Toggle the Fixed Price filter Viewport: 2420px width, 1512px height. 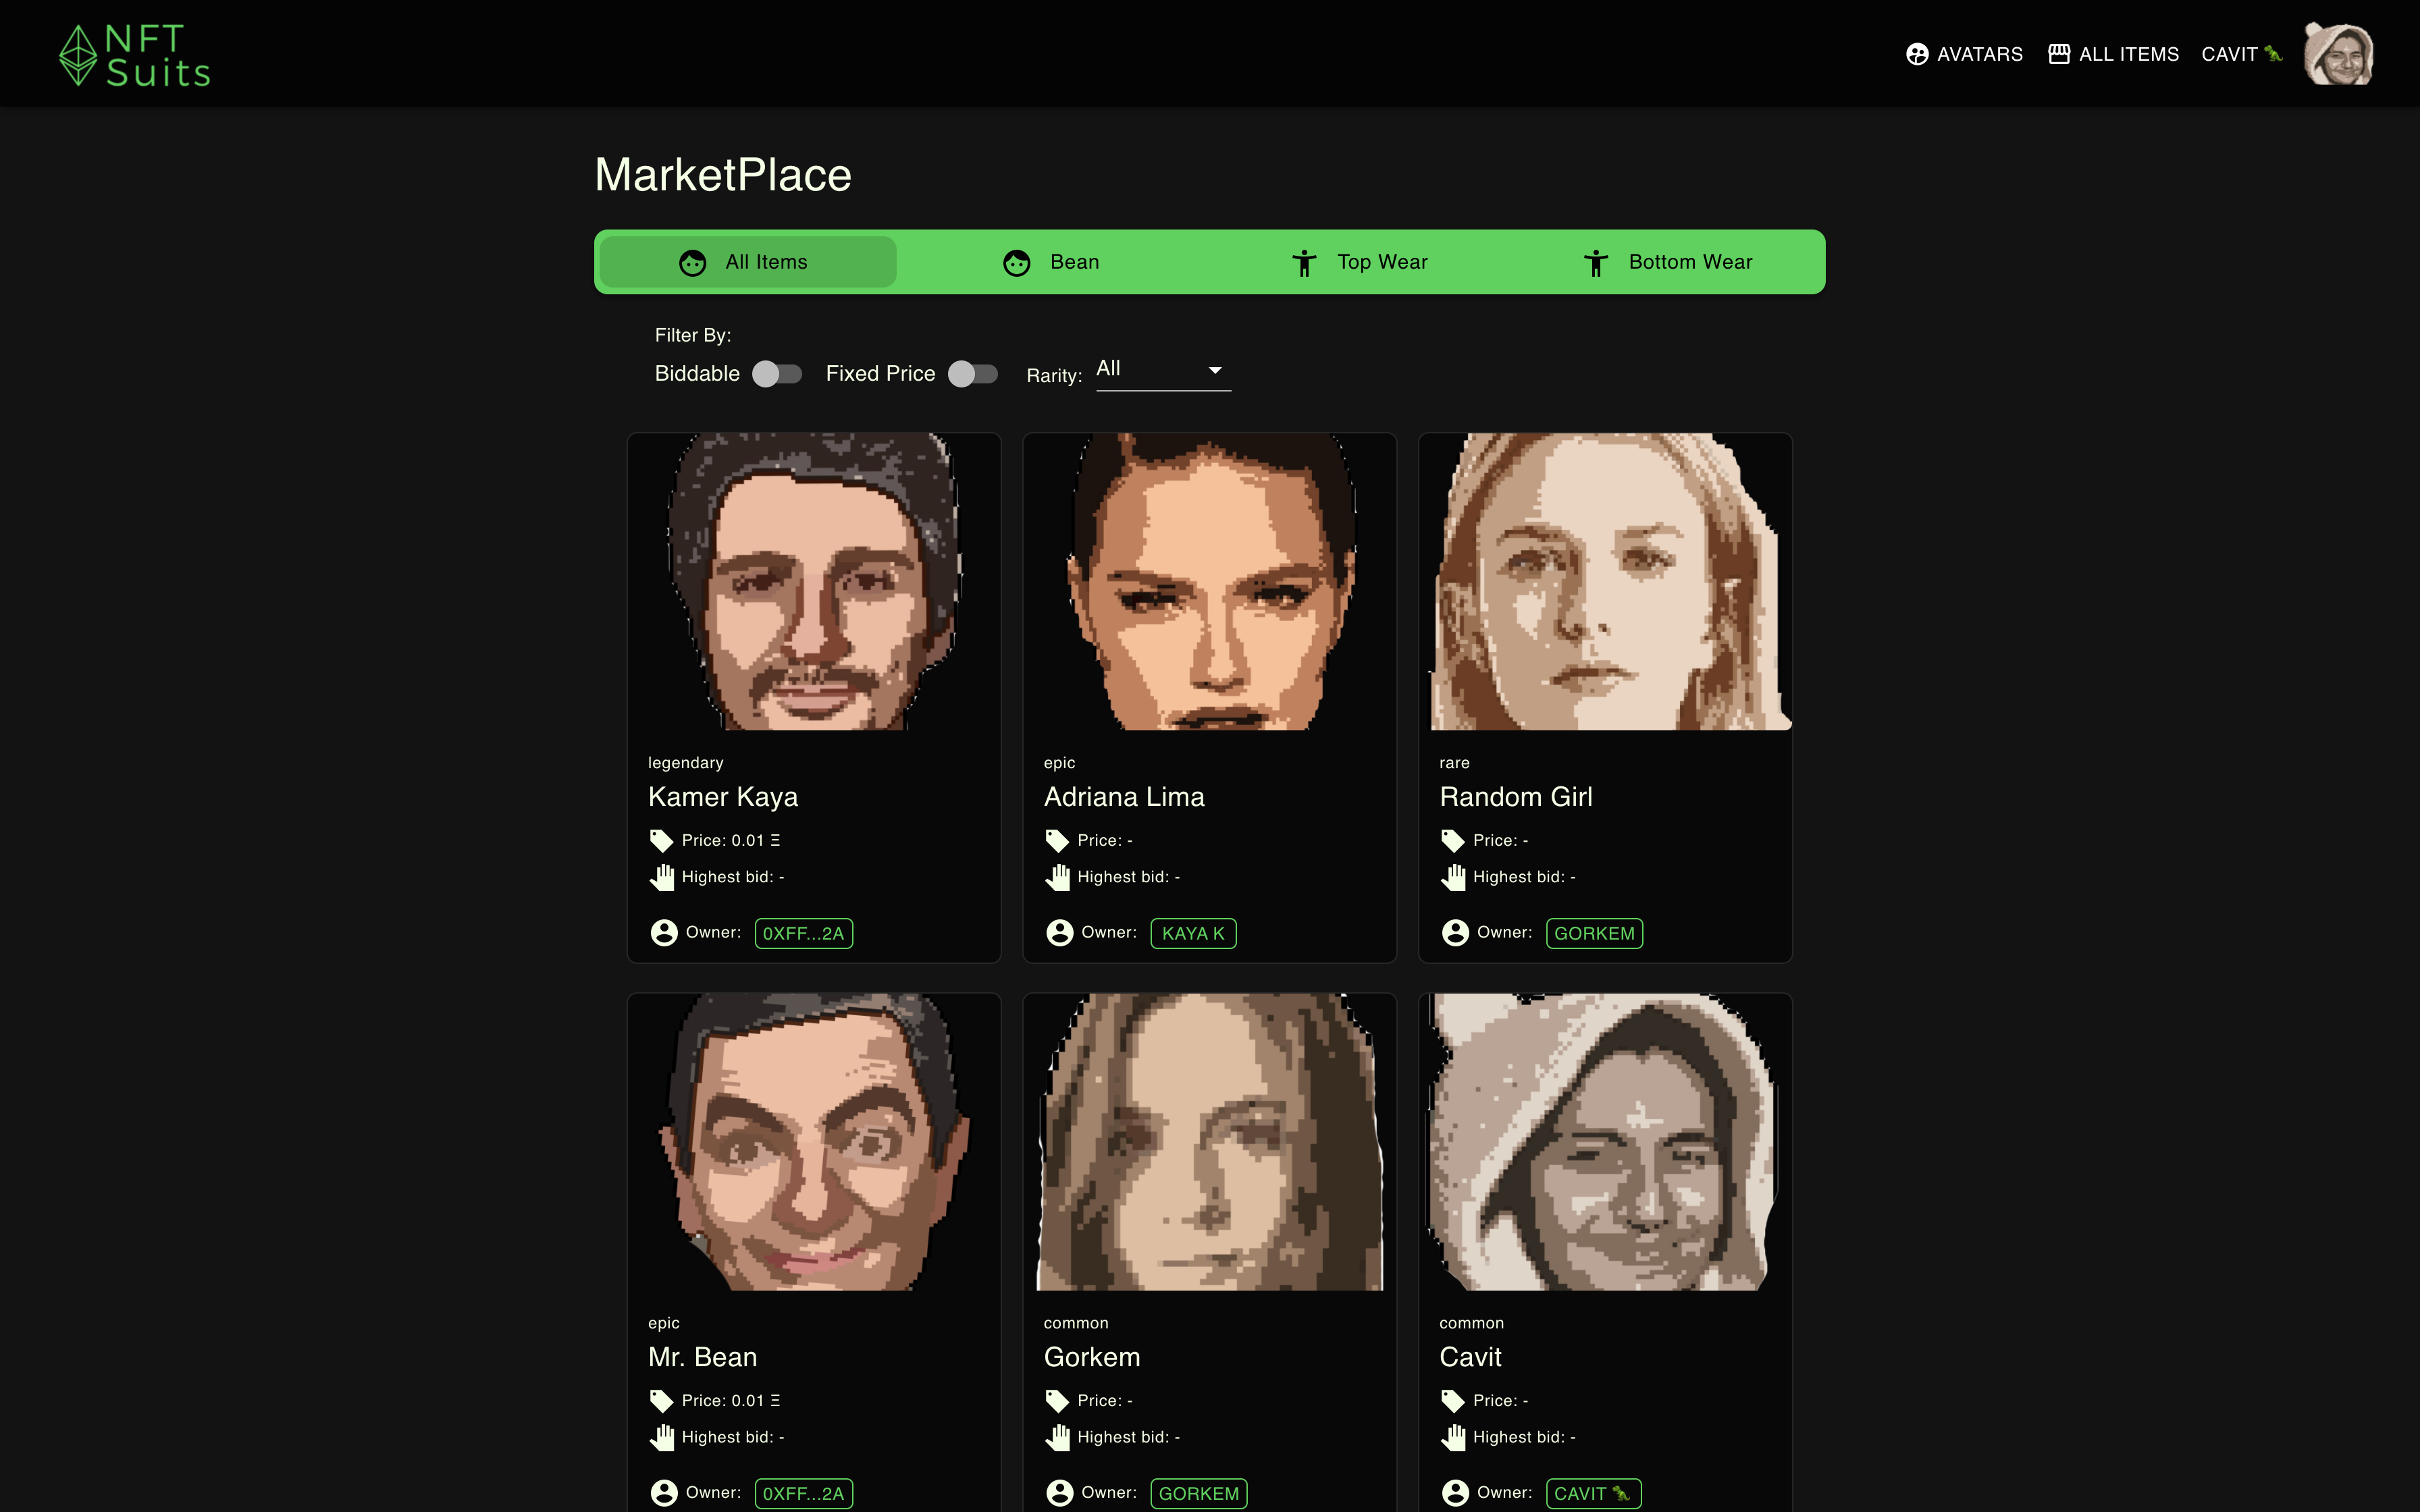tap(972, 374)
